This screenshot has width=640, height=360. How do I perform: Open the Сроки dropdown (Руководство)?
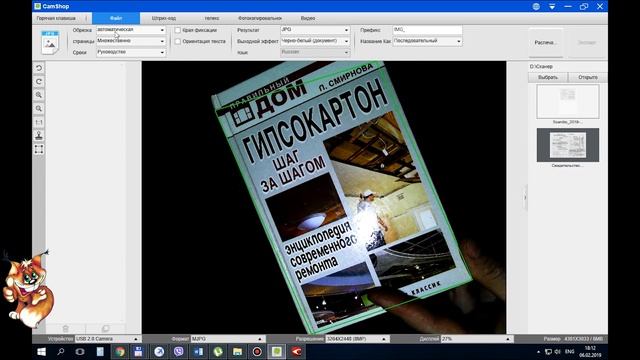131,52
